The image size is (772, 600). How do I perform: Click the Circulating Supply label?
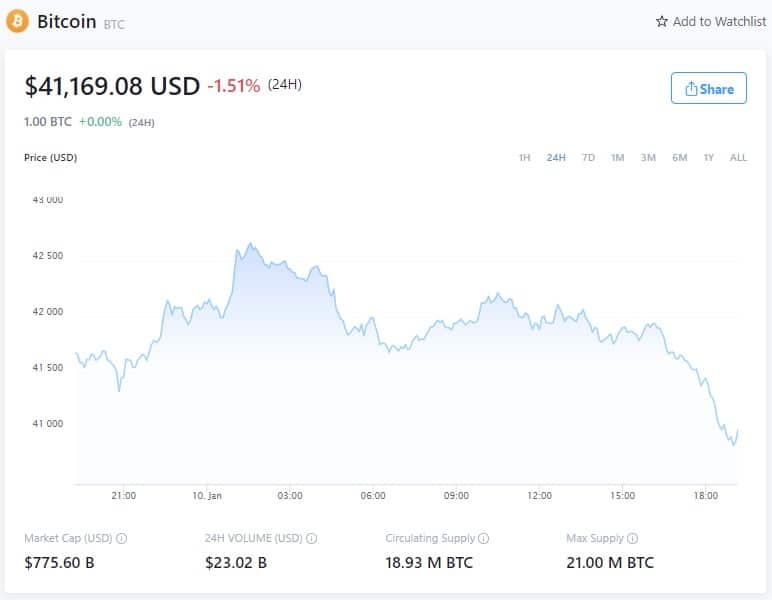(430, 538)
